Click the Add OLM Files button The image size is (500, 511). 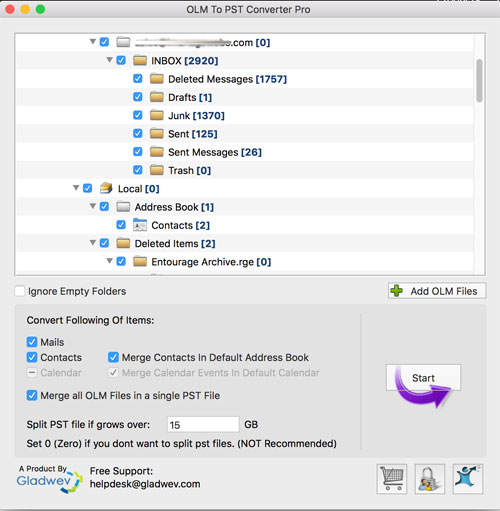437,291
